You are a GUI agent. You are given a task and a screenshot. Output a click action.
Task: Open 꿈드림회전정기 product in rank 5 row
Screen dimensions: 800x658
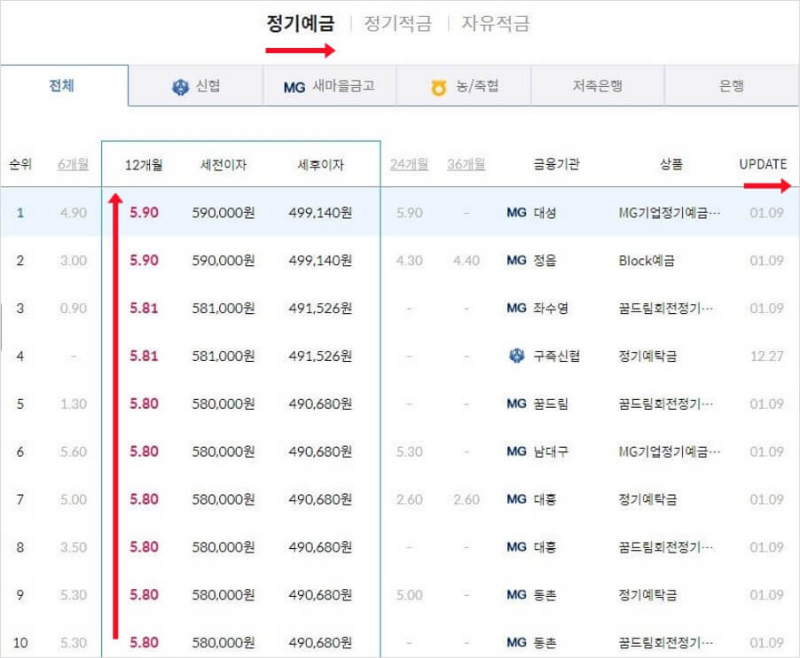[x=666, y=404]
